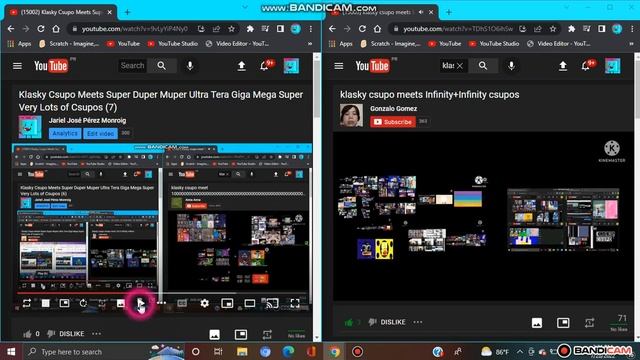Open Microsoft Edge from the taskbar
The height and width of the screenshot is (360, 640).
(x=288, y=351)
